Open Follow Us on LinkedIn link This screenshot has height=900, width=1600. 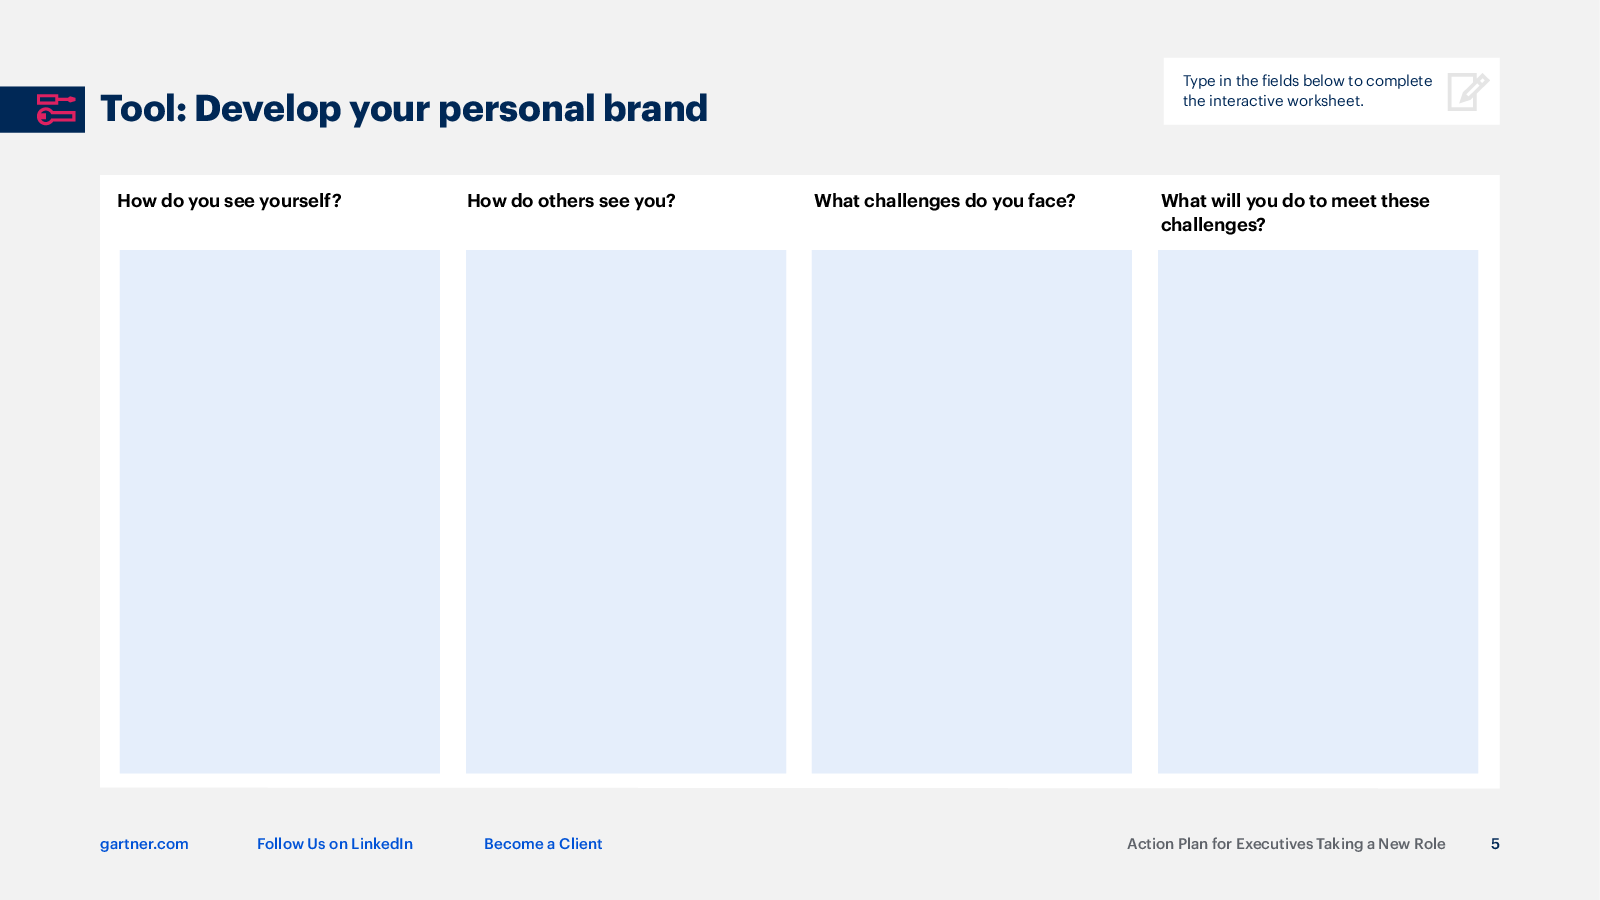click(x=335, y=844)
